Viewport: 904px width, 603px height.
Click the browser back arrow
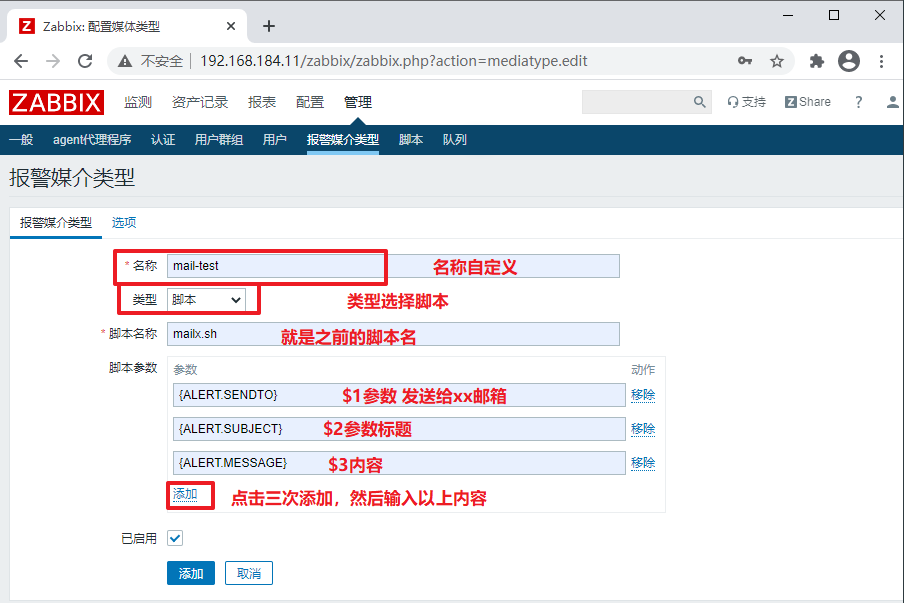pos(21,61)
